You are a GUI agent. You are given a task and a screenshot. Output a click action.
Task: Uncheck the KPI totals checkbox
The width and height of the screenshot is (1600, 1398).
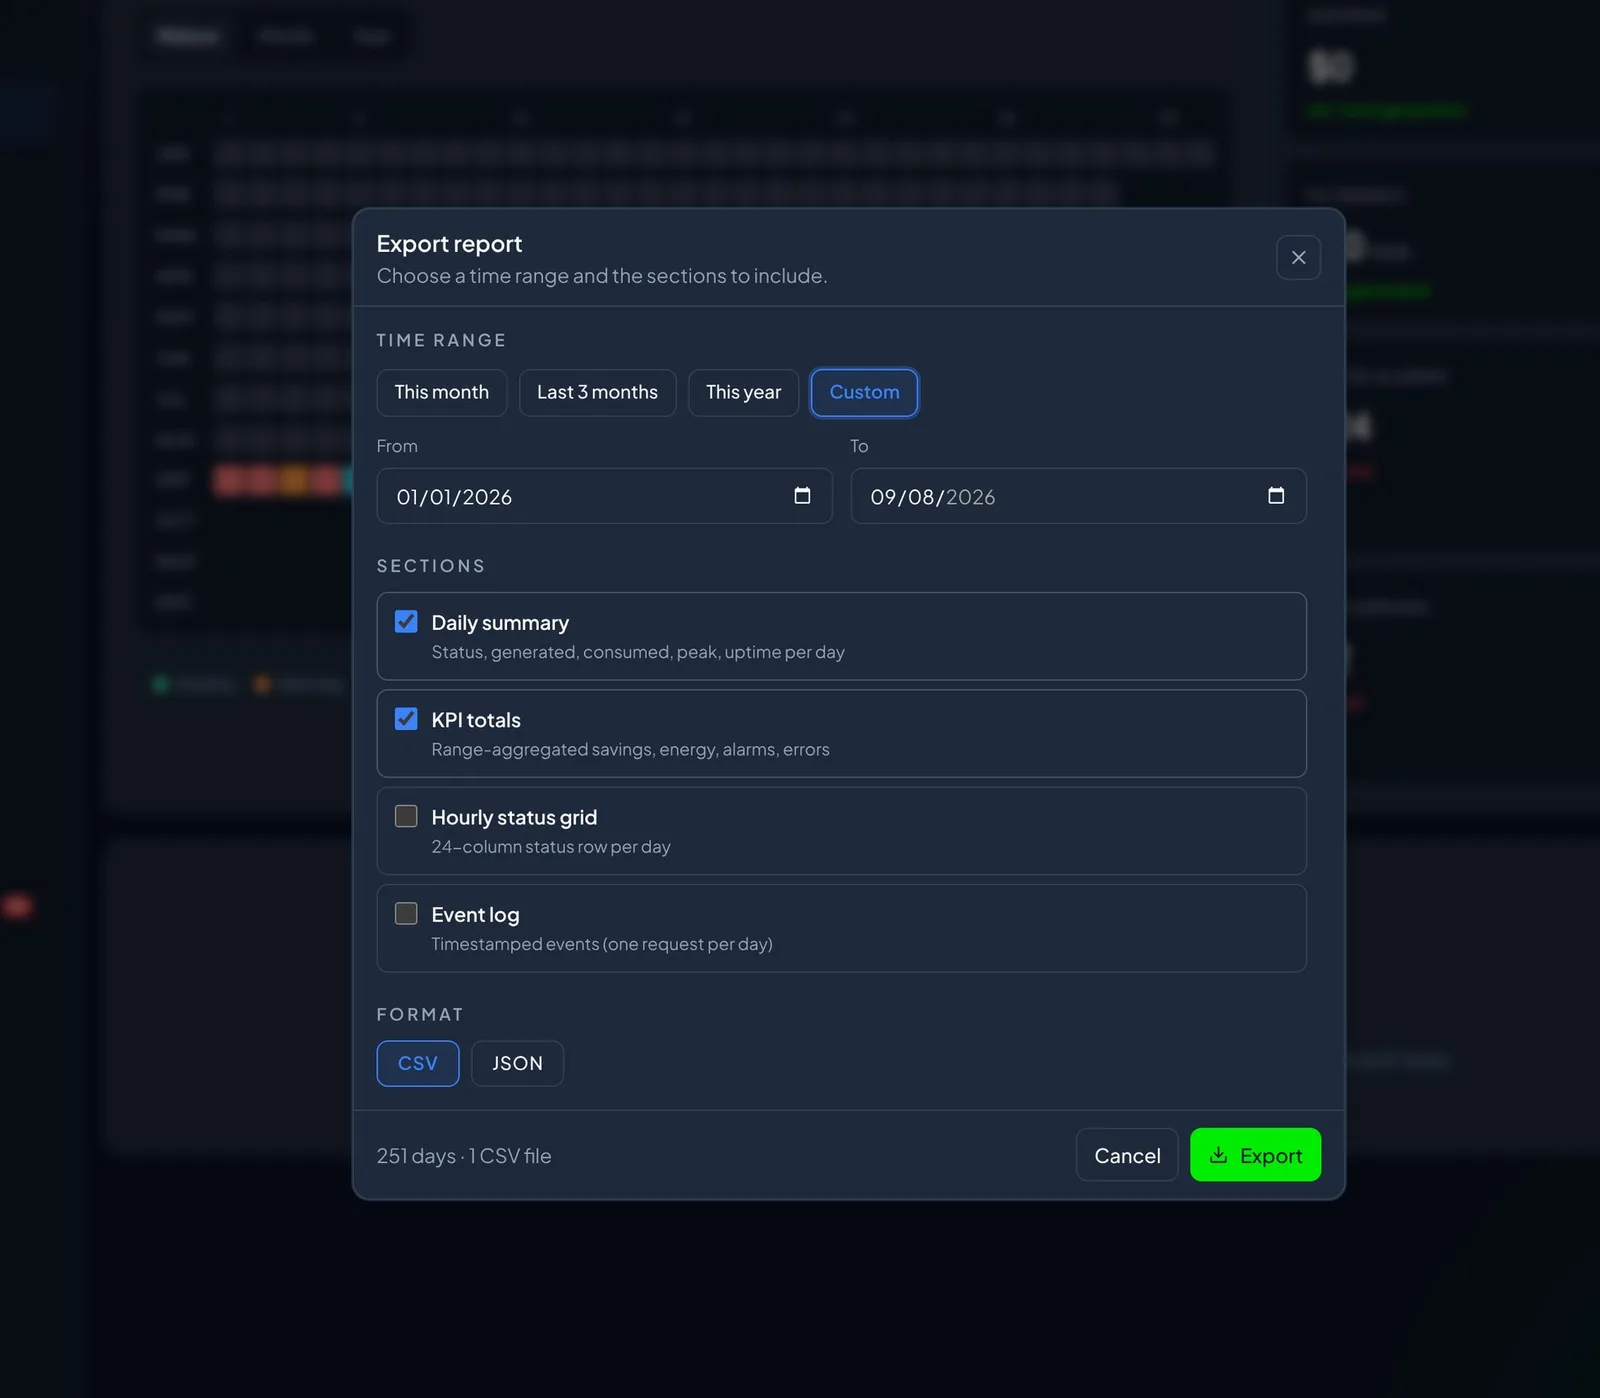click(x=406, y=719)
